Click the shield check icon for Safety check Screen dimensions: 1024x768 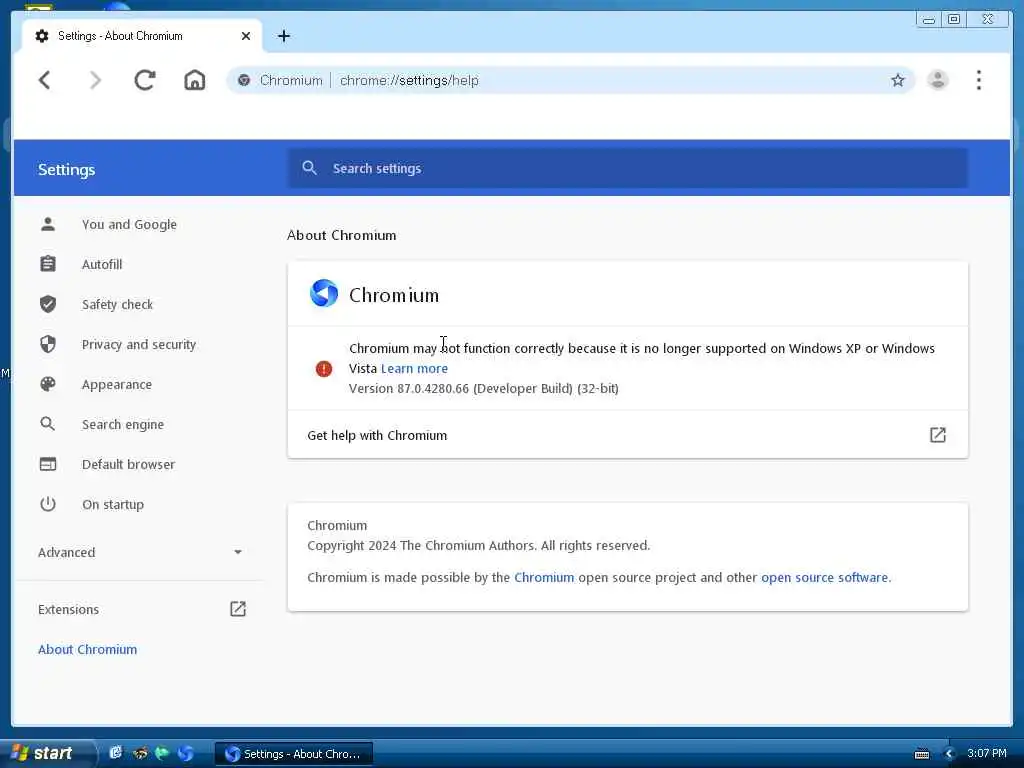click(48, 304)
